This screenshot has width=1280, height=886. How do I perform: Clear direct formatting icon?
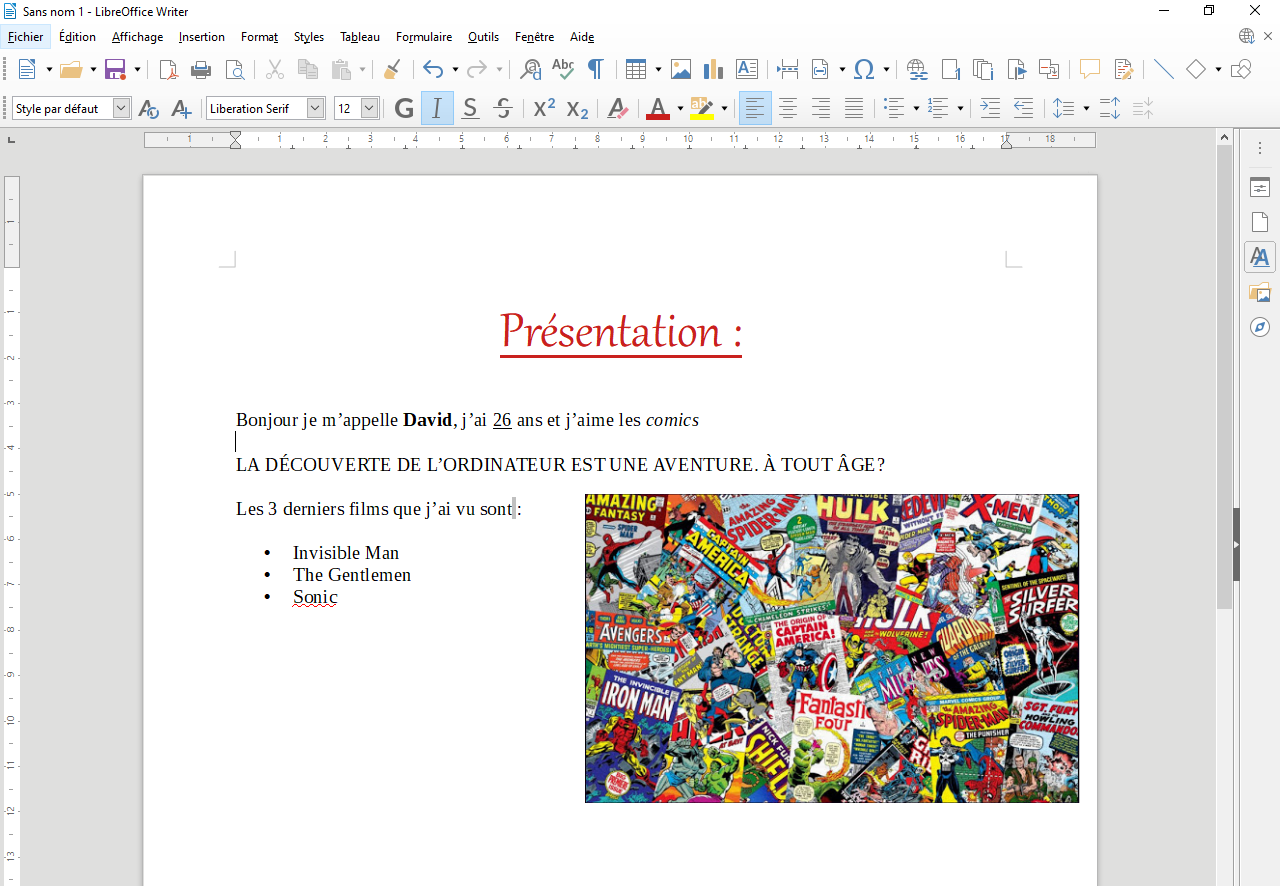618,108
